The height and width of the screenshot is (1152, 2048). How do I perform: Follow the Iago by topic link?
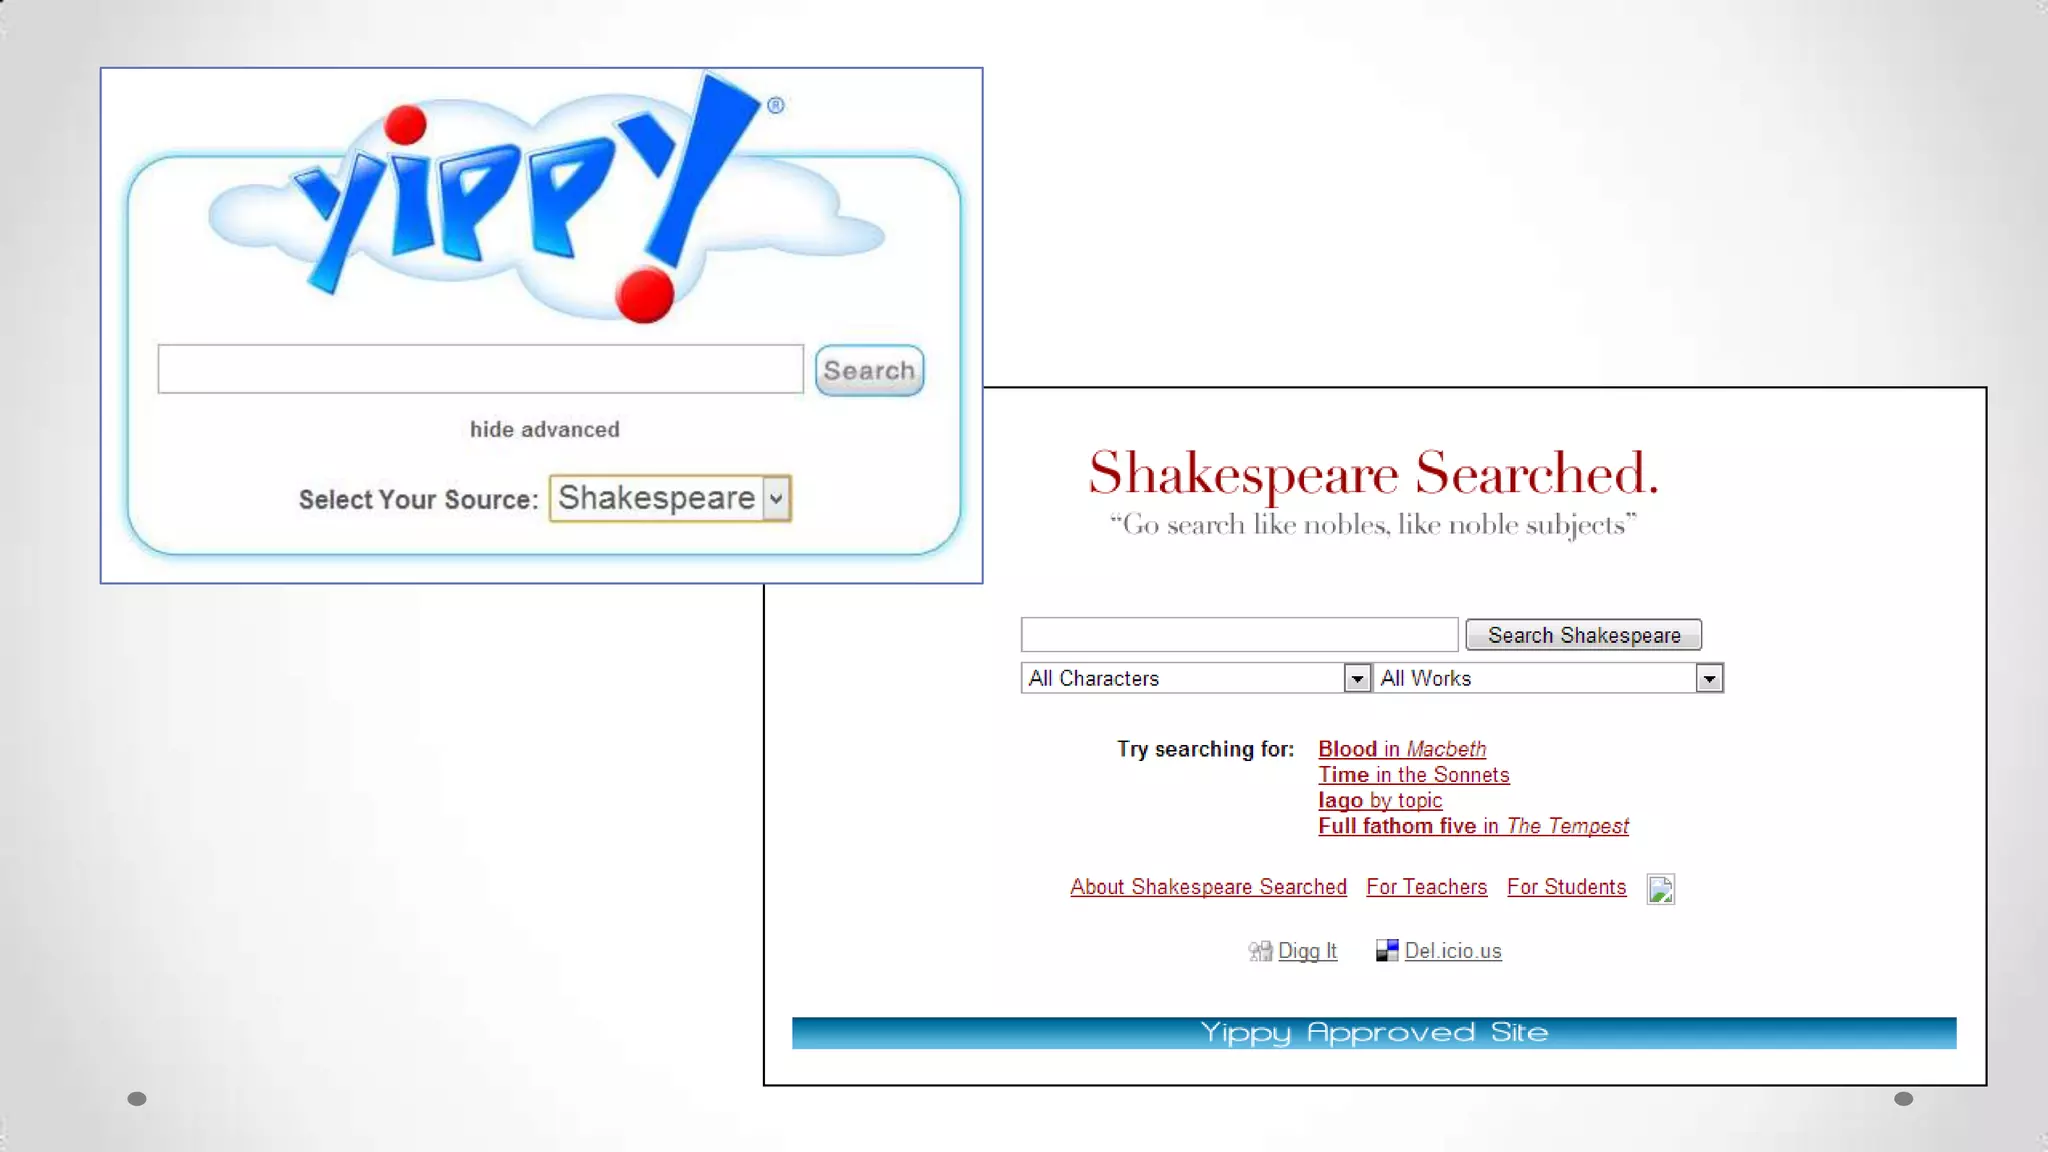pos(1379,800)
